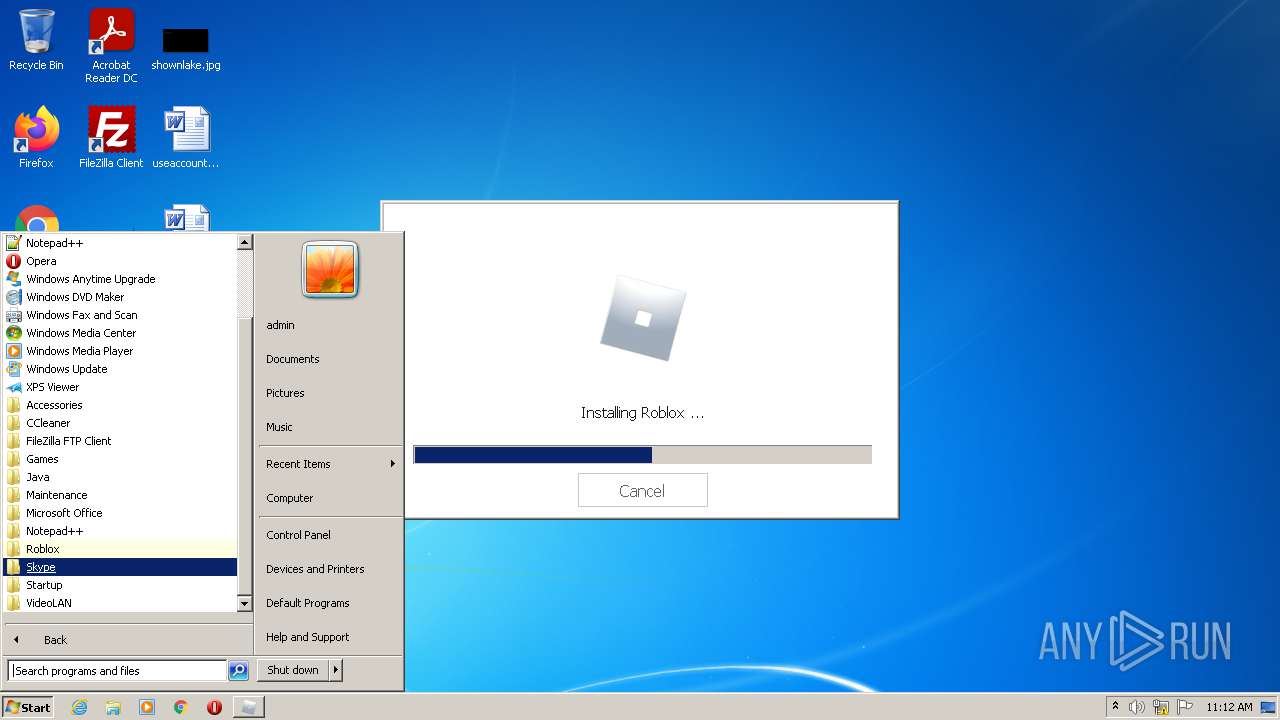Expand the Accessories folder

120,405
